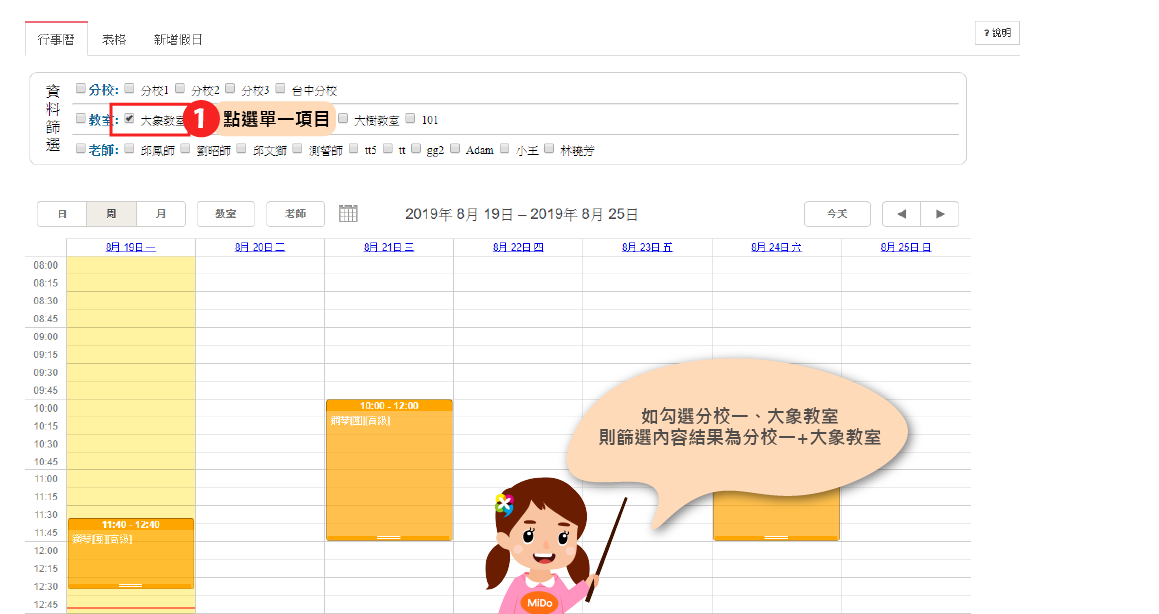Switch to the 表格 tab

[114, 40]
